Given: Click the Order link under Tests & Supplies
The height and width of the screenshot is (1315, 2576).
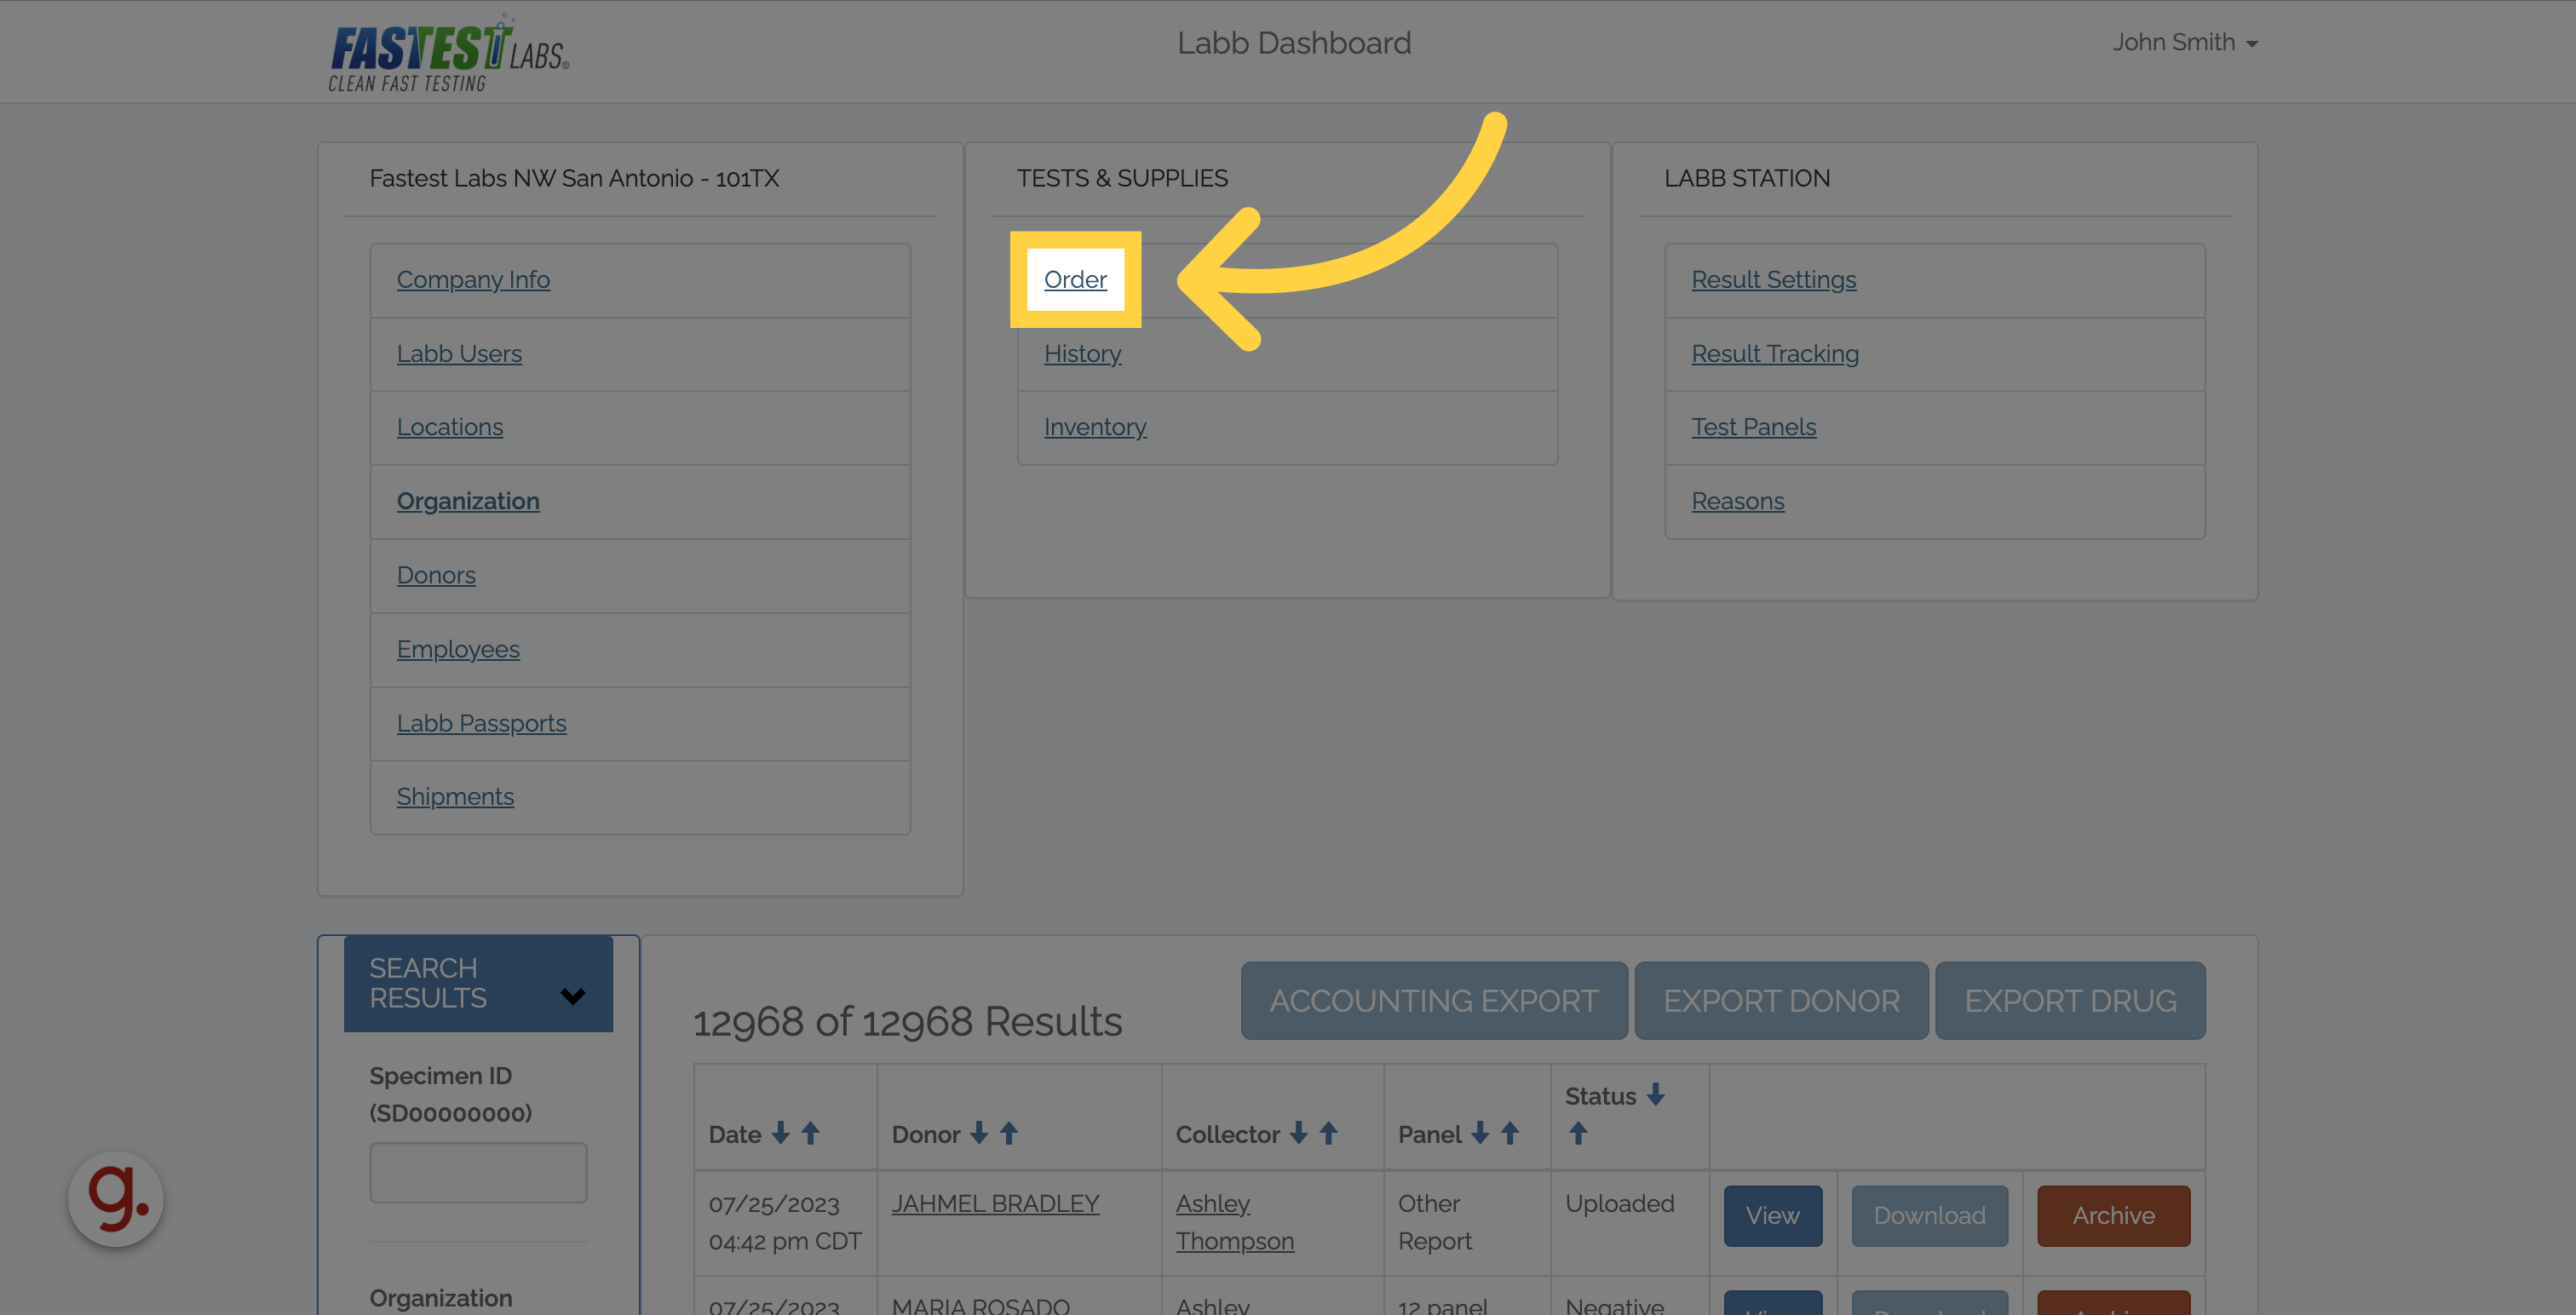Looking at the screenshot, I should [x=1075, y=280].
